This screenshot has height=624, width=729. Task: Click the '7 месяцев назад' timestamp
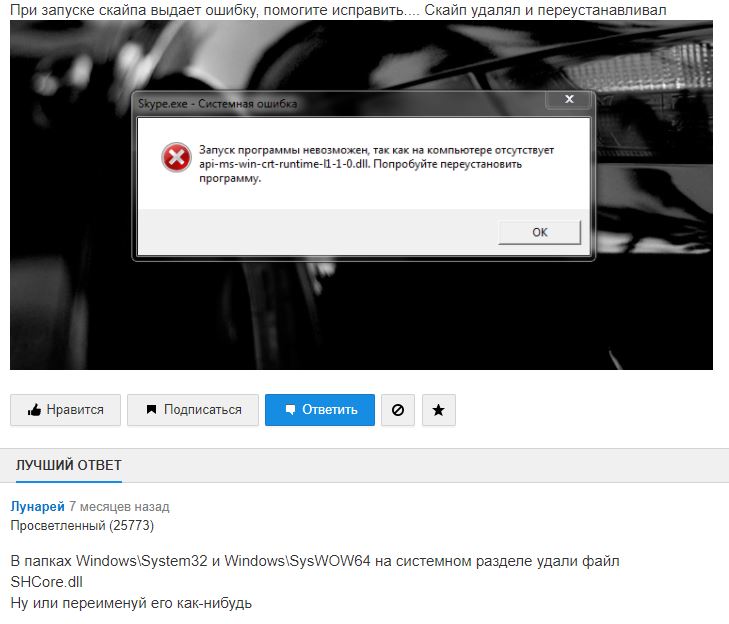(119, 506)
